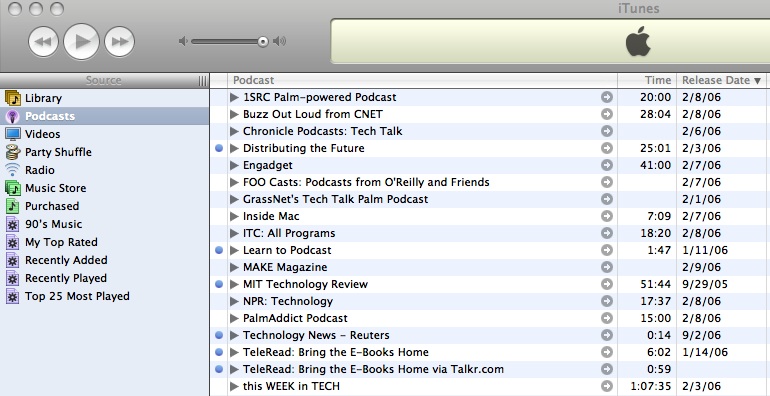Expand ITC: All Programs podcast
Viewport: 770px width, 396px height.
tap(234, 233)
